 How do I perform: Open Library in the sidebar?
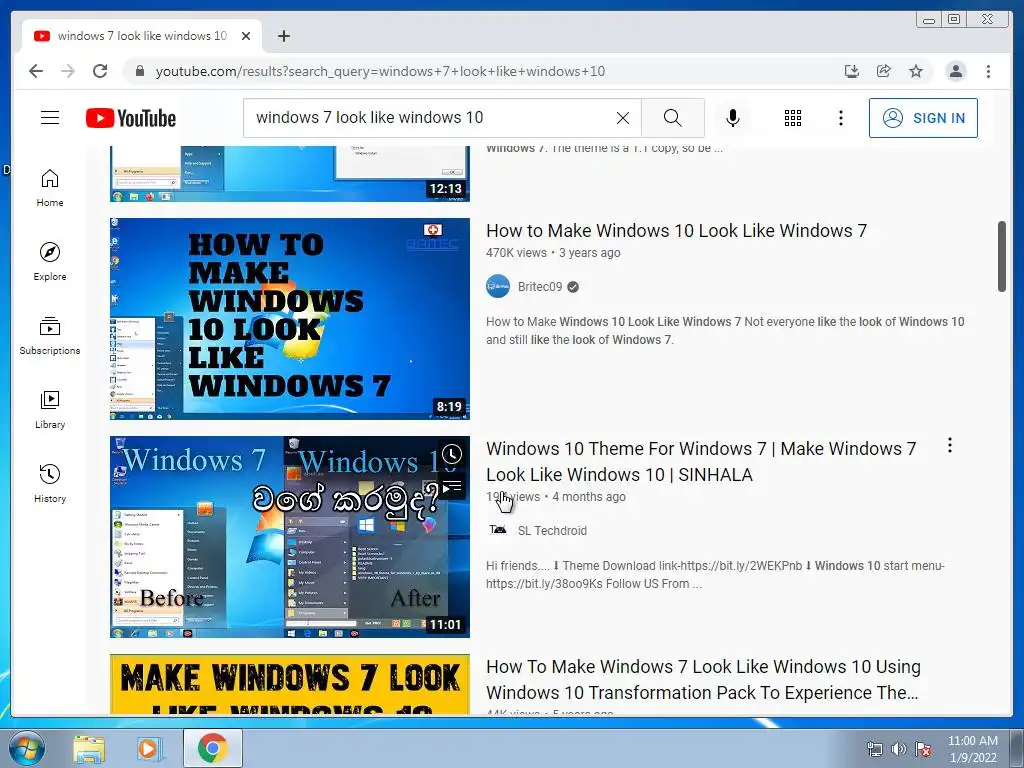click(x=50, y=410)
